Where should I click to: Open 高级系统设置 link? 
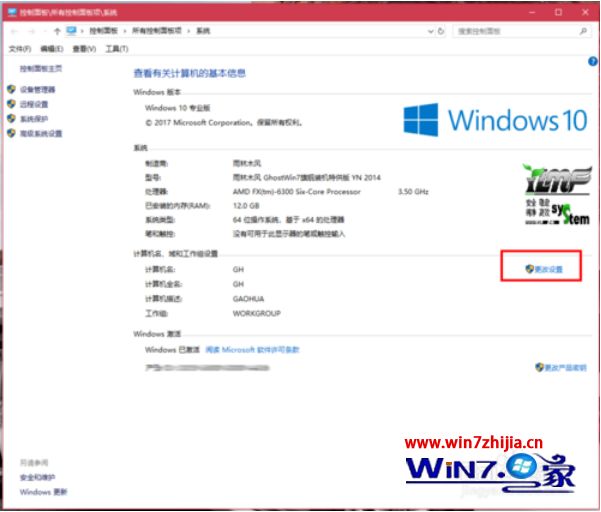click(x=41, y=133)
